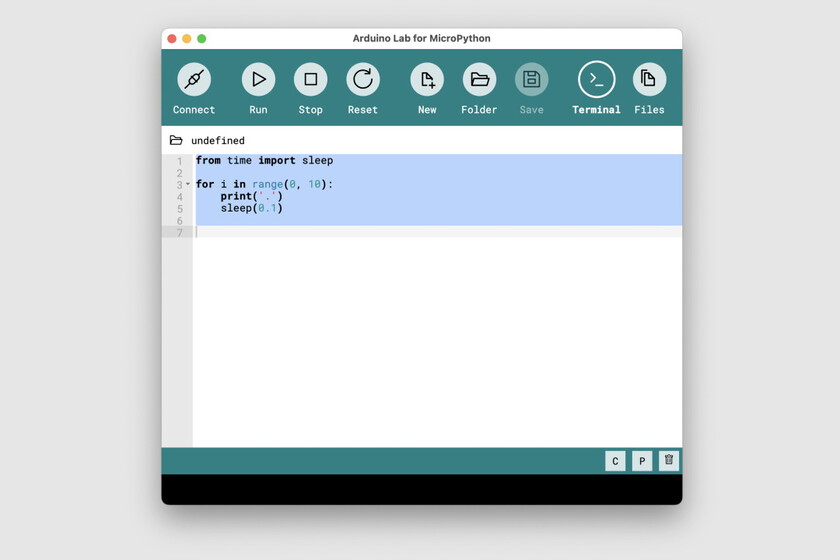Click the green macOS zoom button
Viewport: 840px width, 560px height.
click(202, 39)
